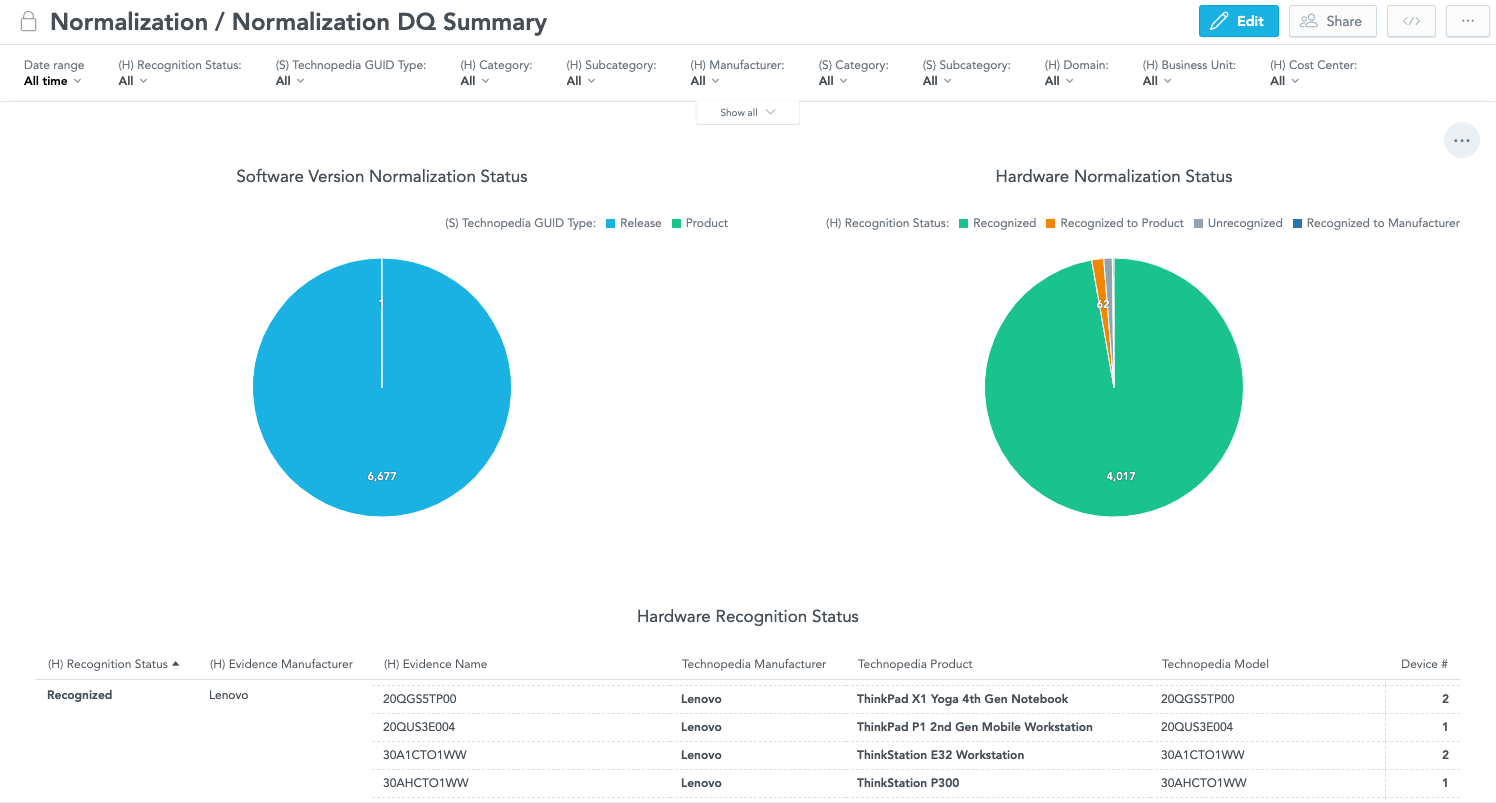Viewport: 1496px width, 803px height.
Task: Click the embed code icon button
Action: pyautogui.click(x=1411, y=21)
